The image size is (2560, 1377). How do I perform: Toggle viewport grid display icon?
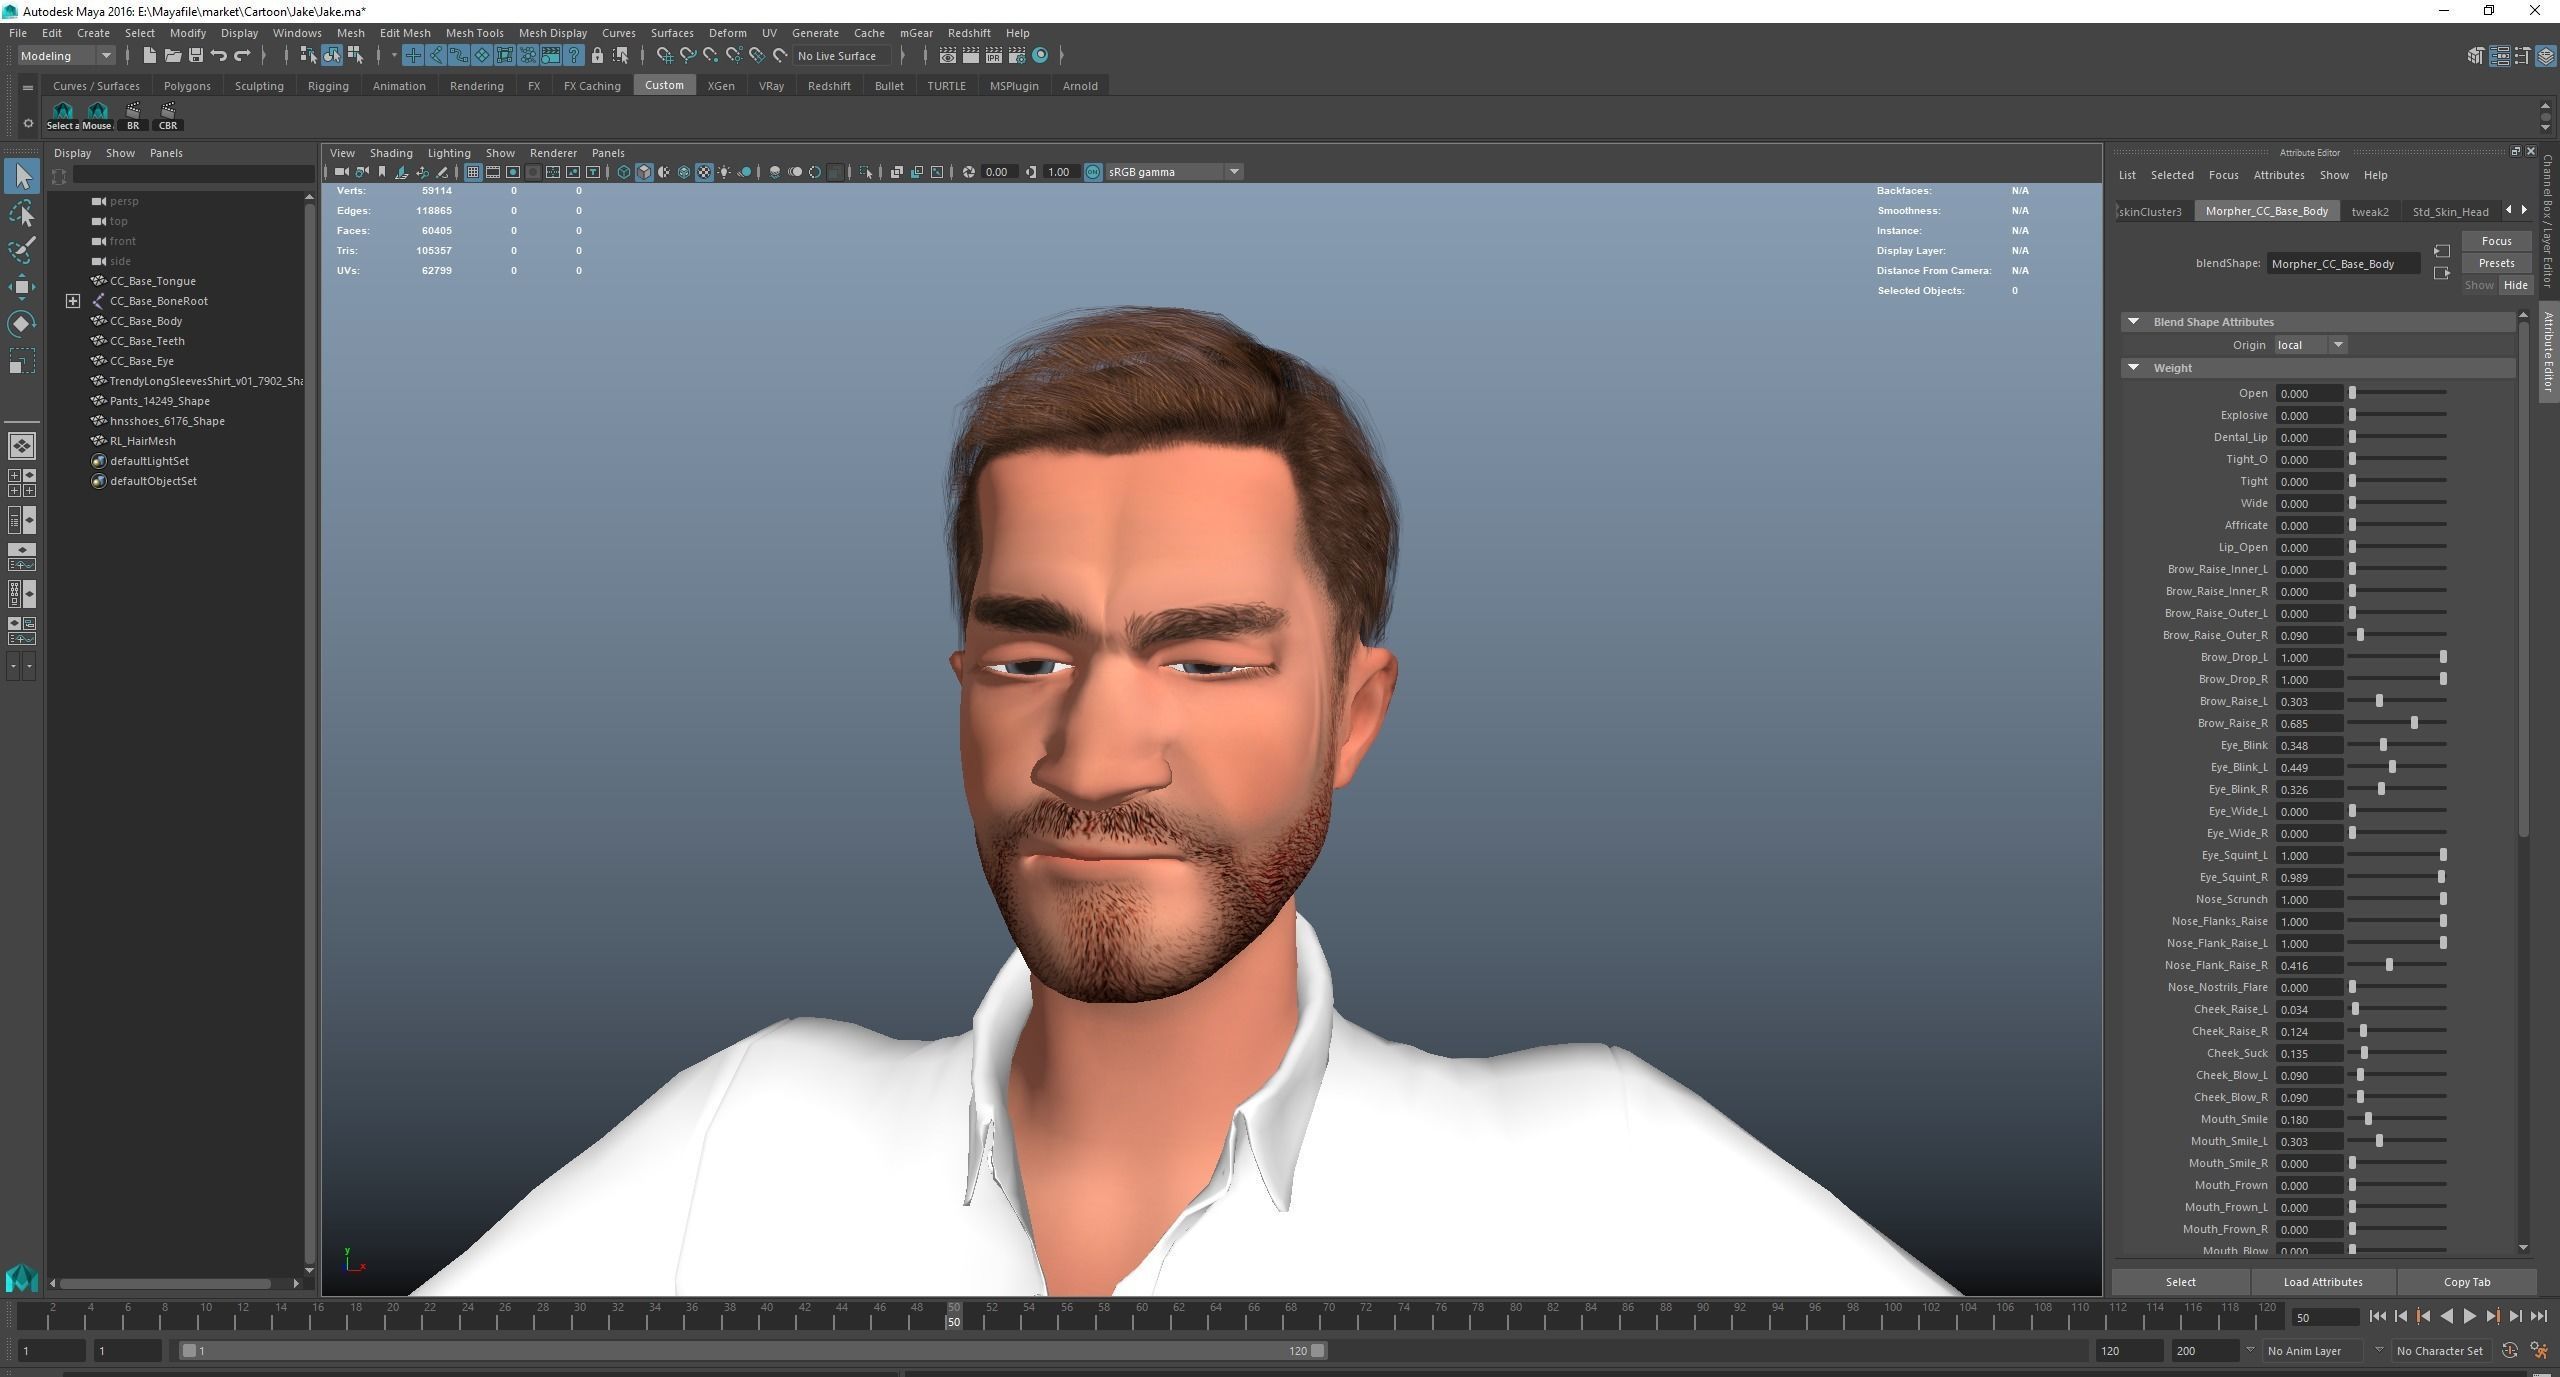pyautogui.click(x=473, y=172)
